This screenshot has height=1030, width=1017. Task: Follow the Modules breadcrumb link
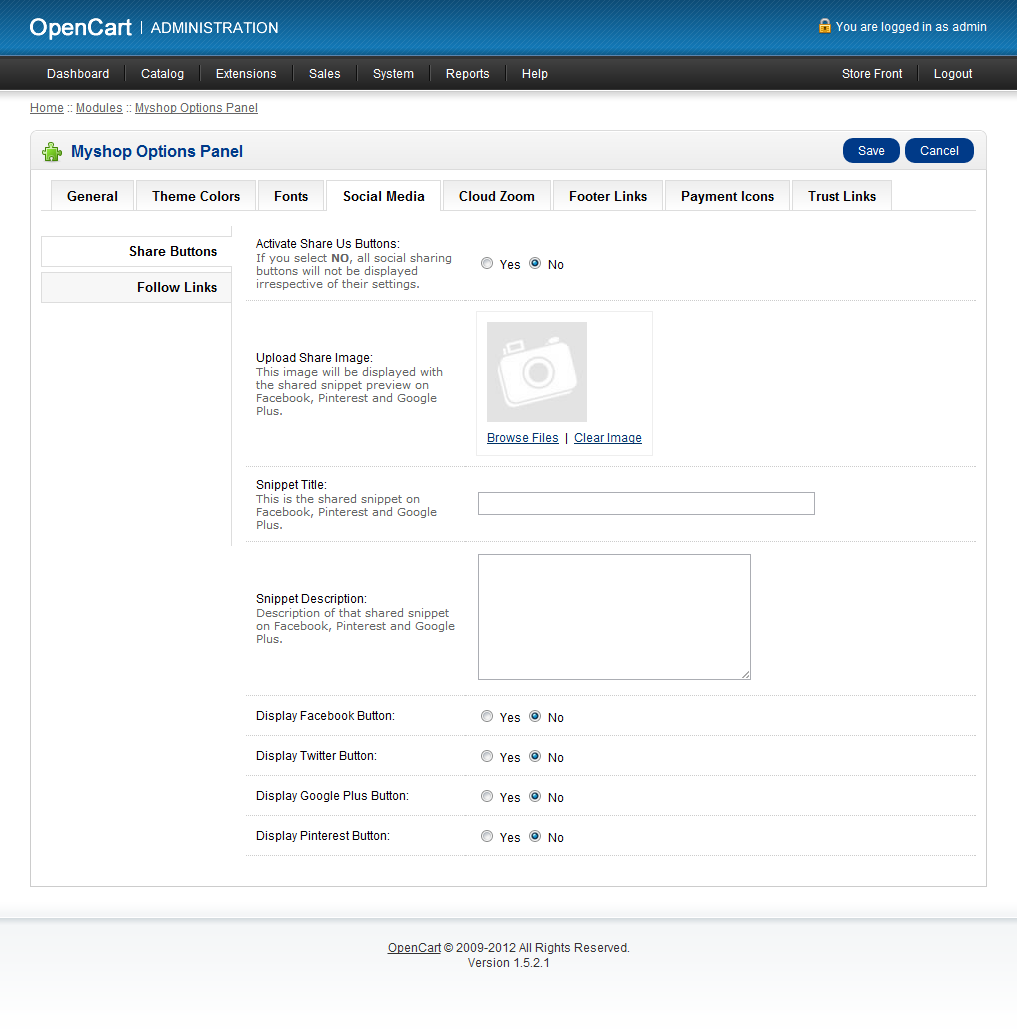[99, 108]
